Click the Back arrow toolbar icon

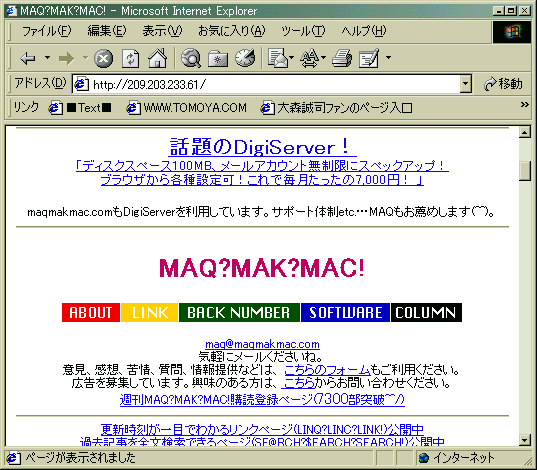click(x=28, y=58)
